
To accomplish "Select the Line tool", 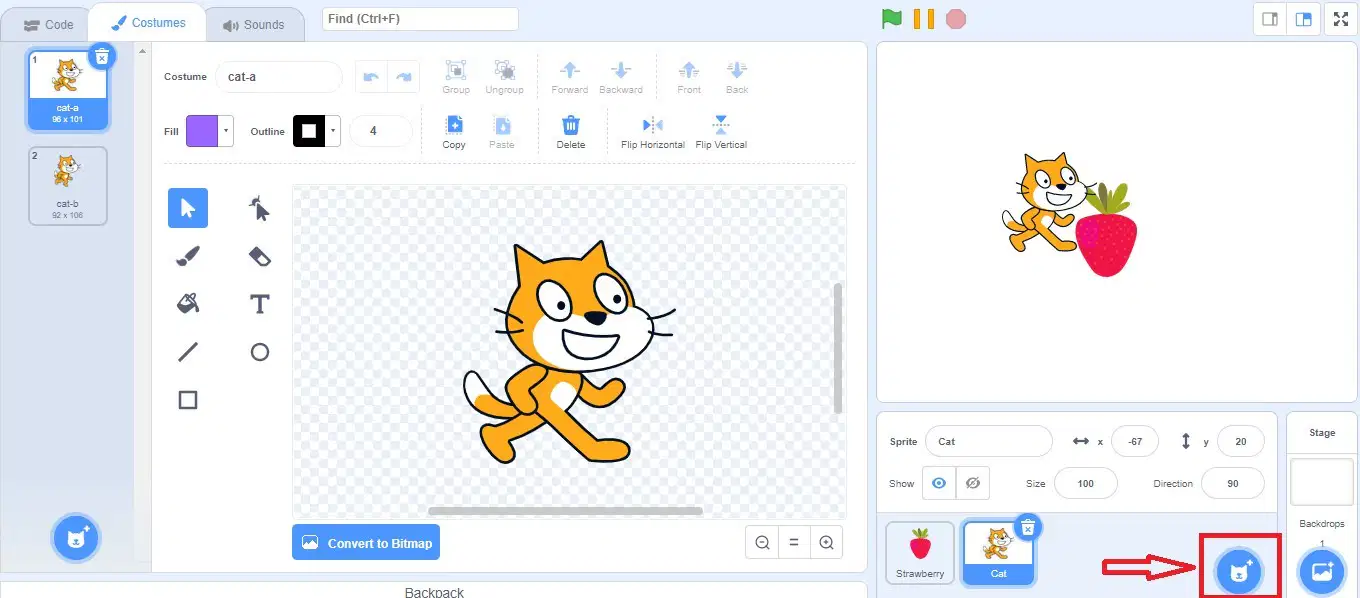I will 188,351.
